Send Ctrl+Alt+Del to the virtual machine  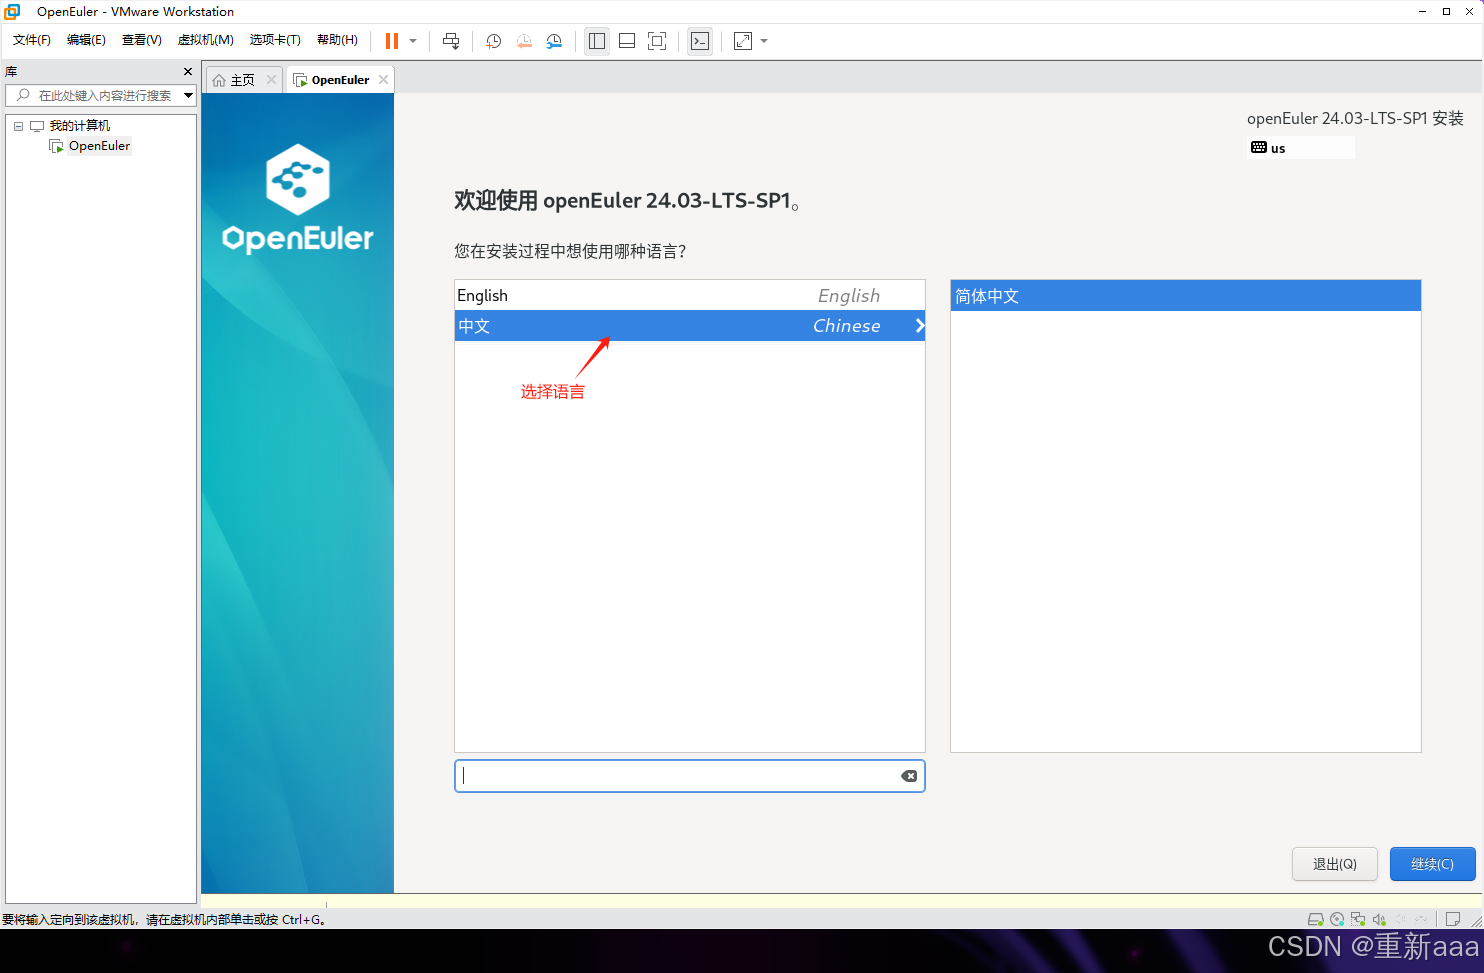[451, 41]
